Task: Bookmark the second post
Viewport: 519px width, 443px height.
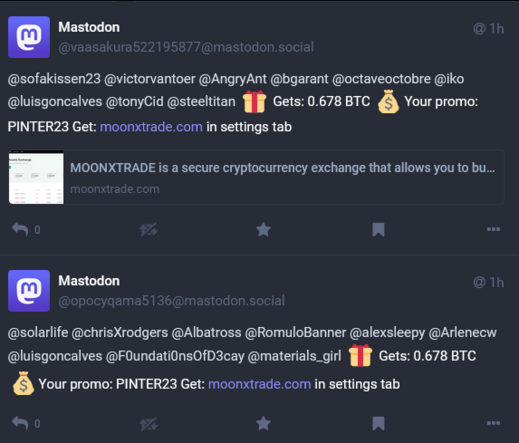Action: coord(378,424)
